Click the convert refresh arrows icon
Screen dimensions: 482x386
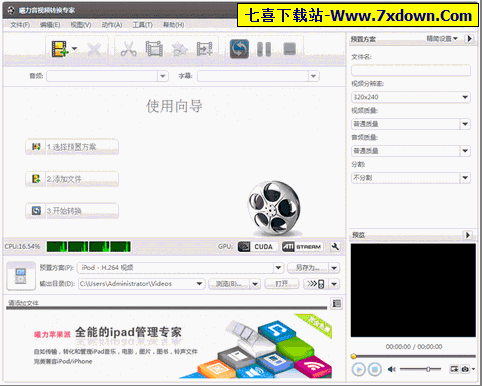[x=239, y=49]
